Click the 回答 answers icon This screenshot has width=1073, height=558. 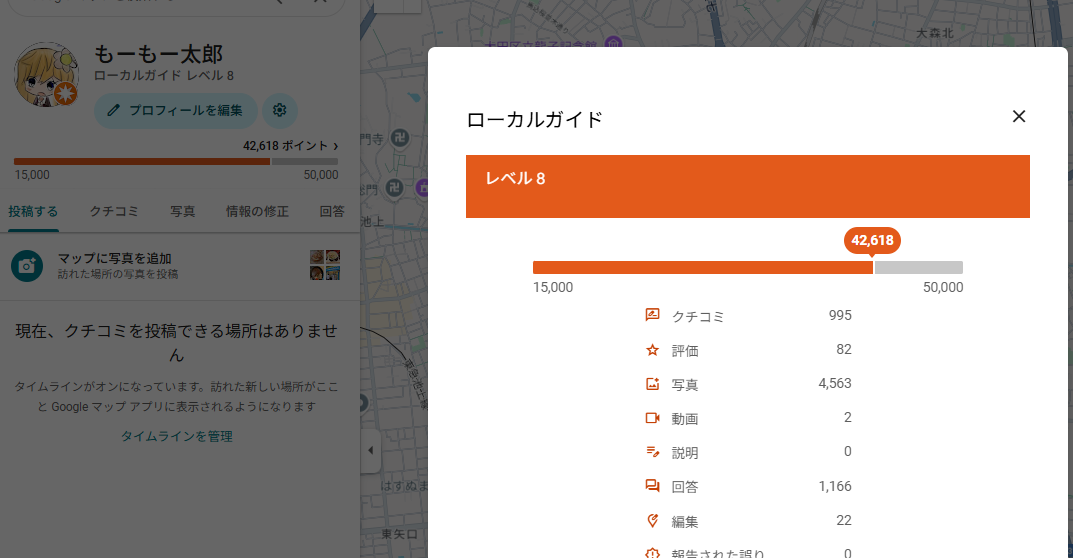(x=653, y=487)
